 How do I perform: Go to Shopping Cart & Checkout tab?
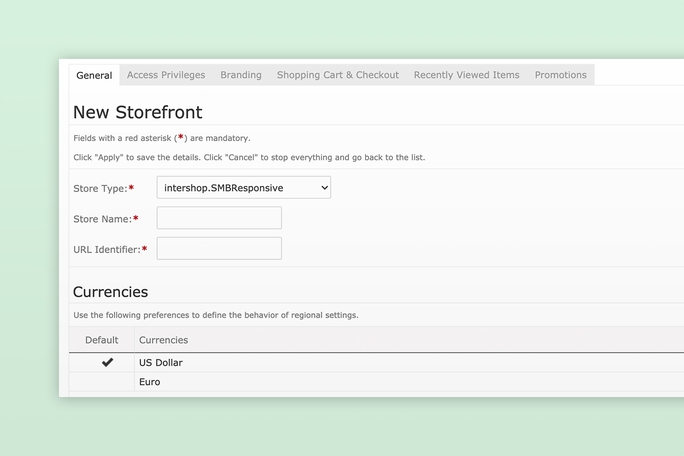pos(338,75)
